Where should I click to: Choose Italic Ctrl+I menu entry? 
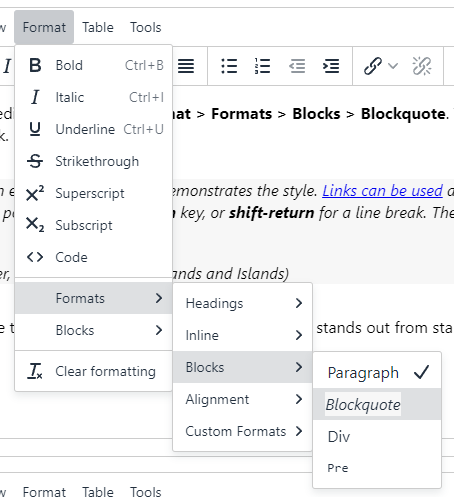94,97
